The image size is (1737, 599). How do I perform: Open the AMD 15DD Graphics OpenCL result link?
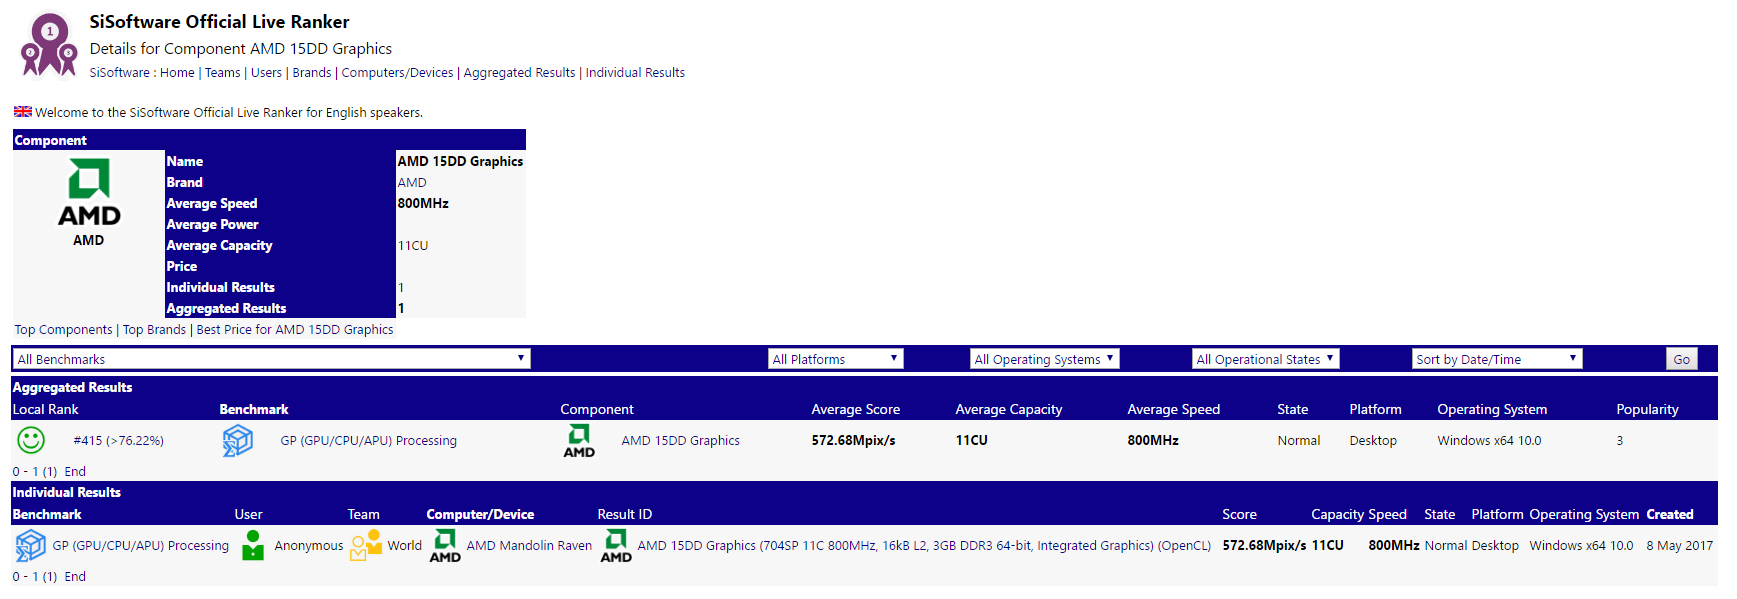coord(924,545)
